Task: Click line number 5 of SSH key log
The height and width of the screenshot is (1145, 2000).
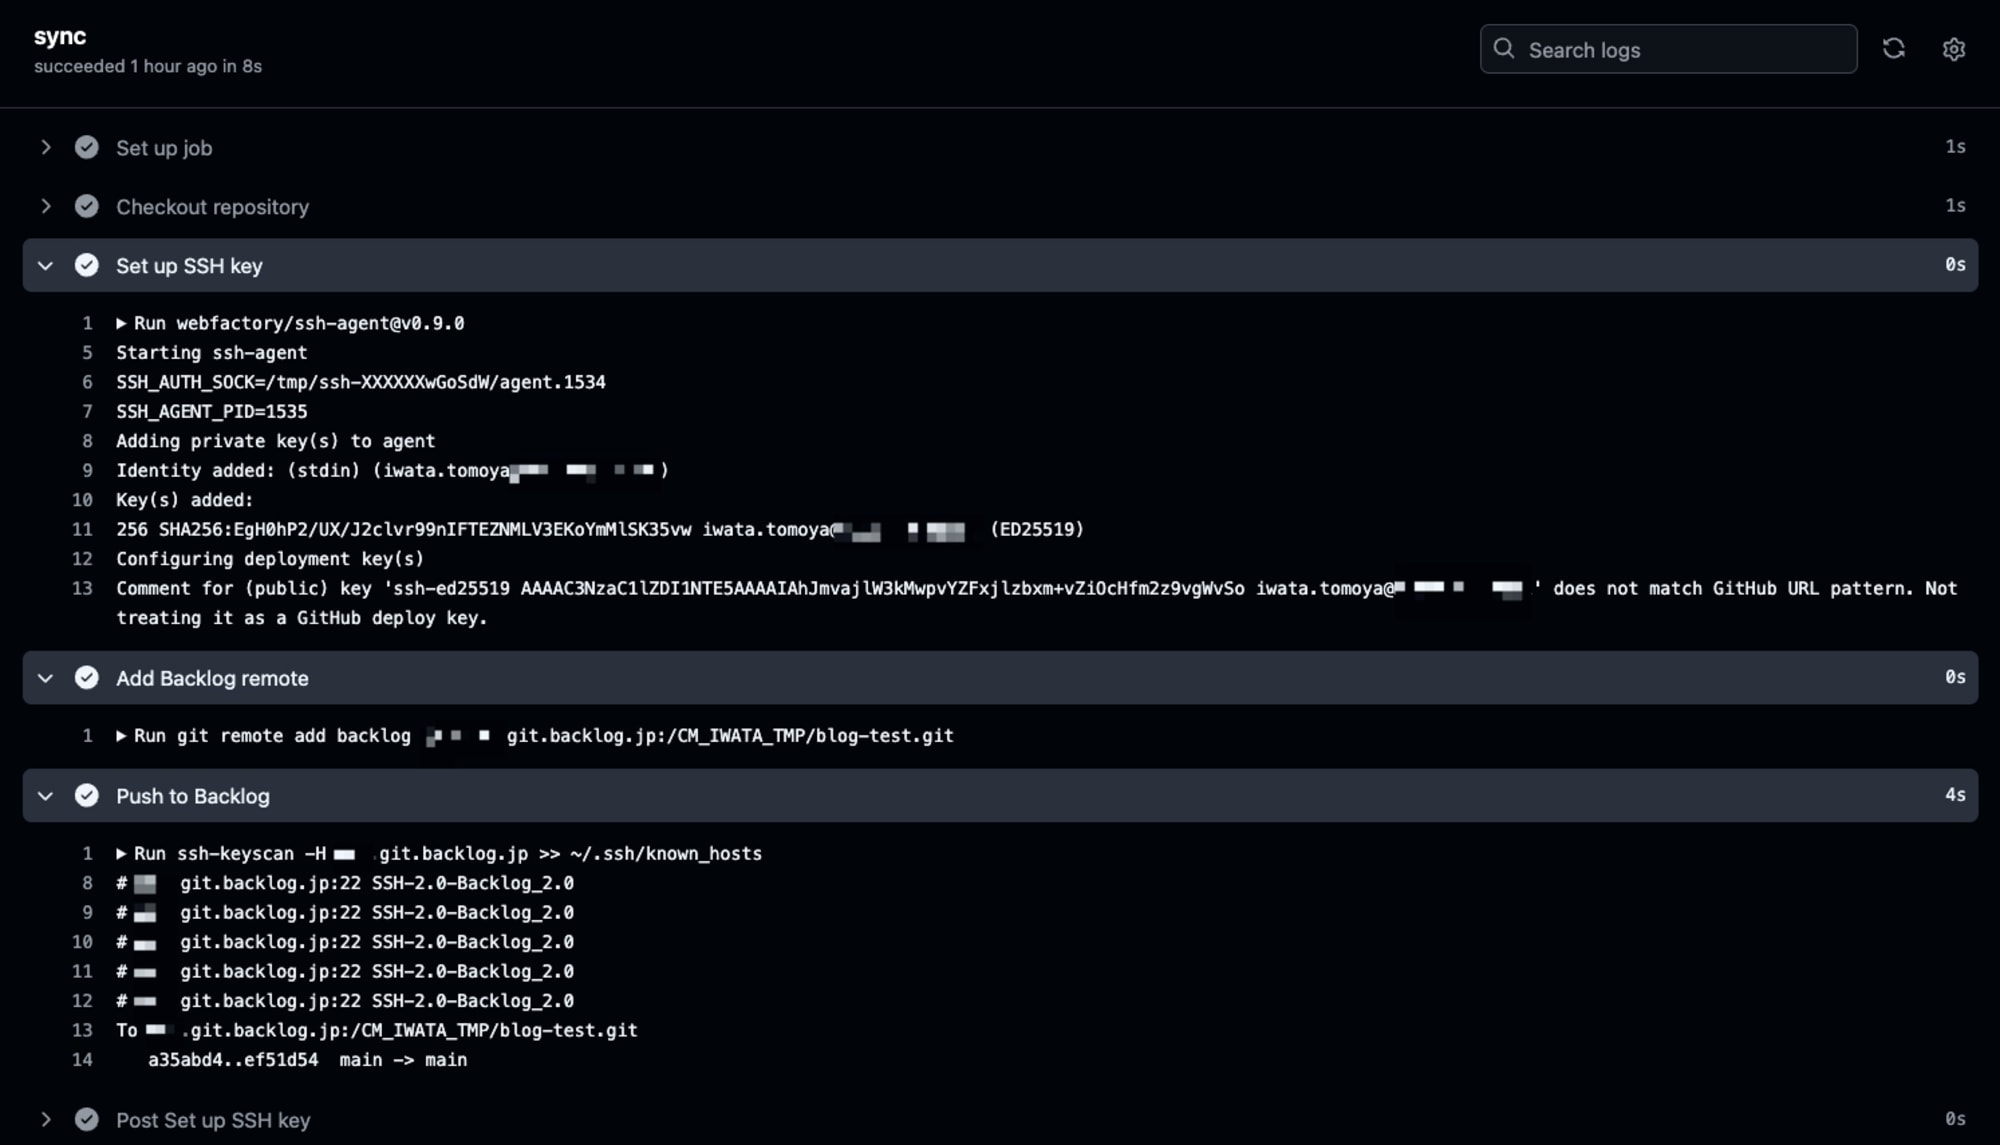Action: 87,353
